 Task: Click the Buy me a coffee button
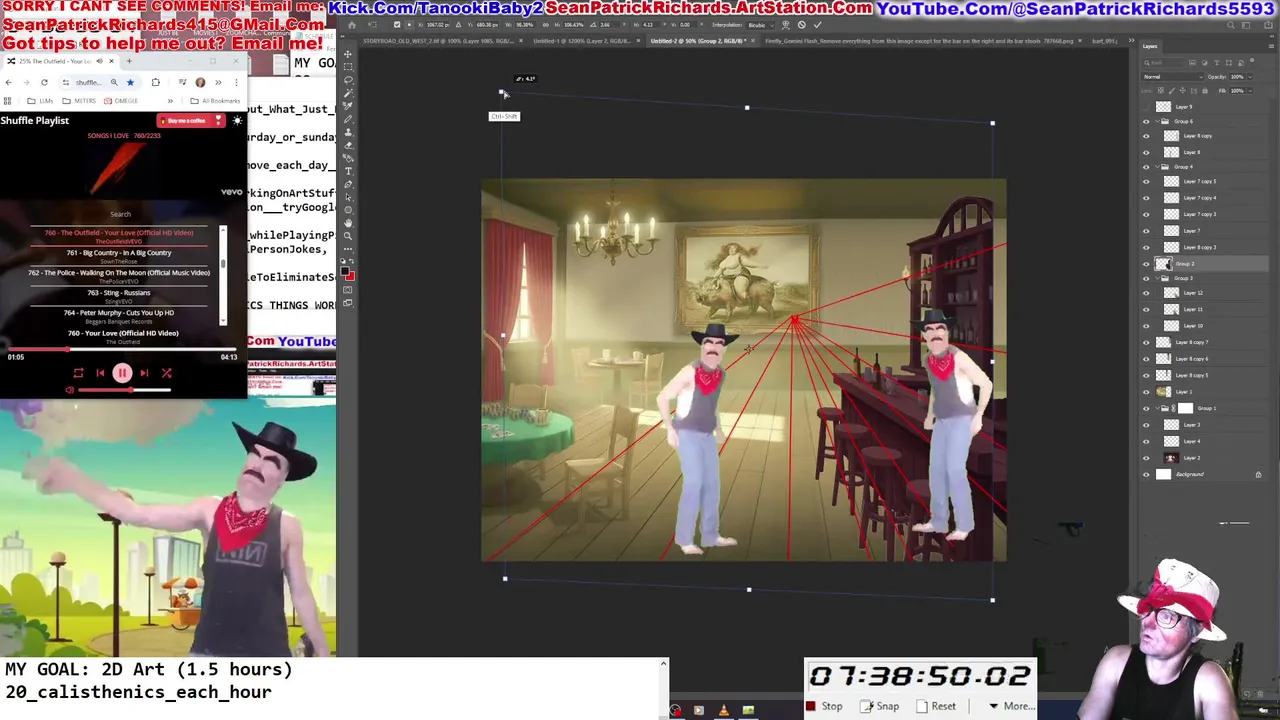pyautogui.click(x=190, y=121)
